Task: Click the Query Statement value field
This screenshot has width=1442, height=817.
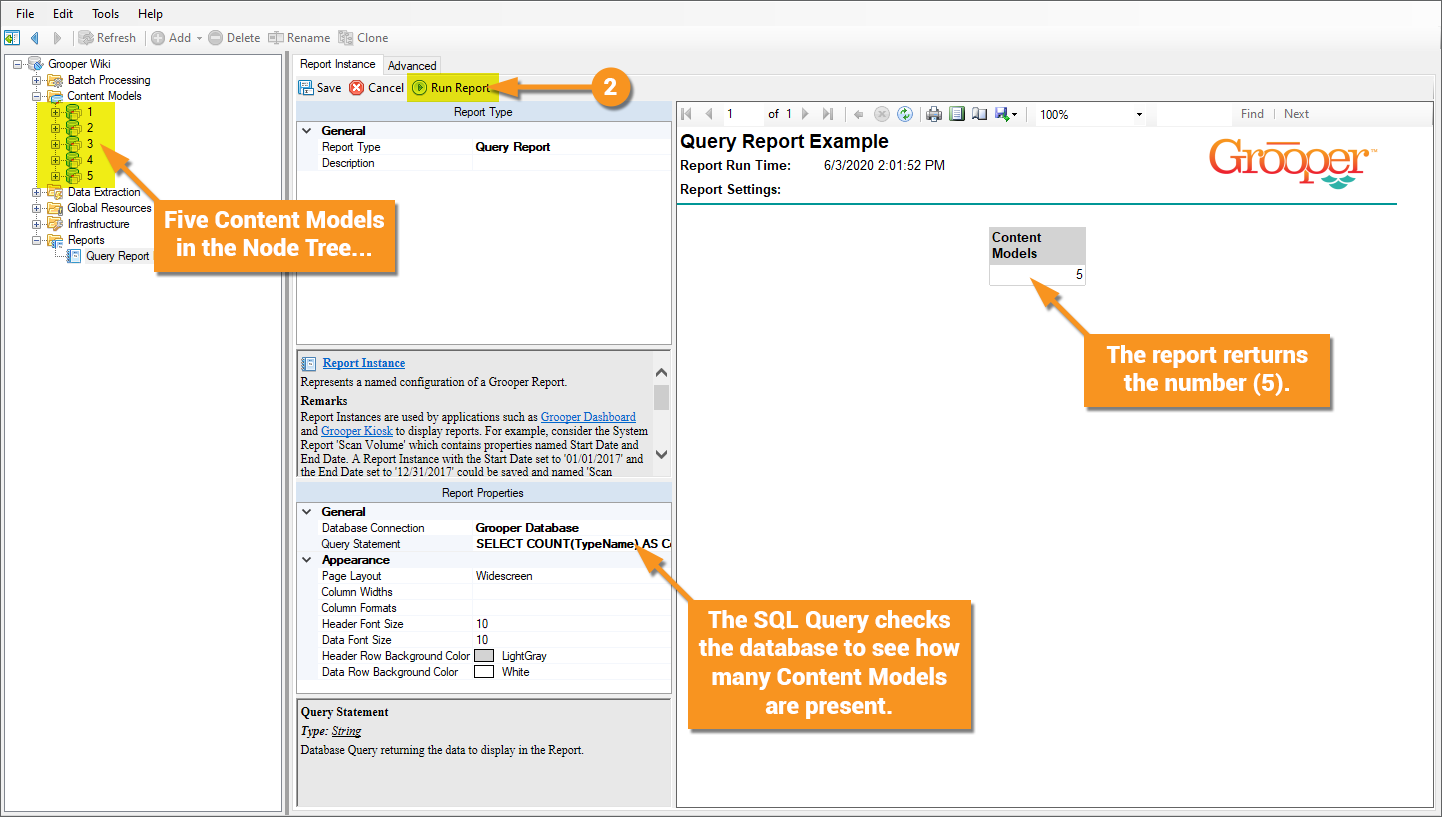Action: pos(572,544)
